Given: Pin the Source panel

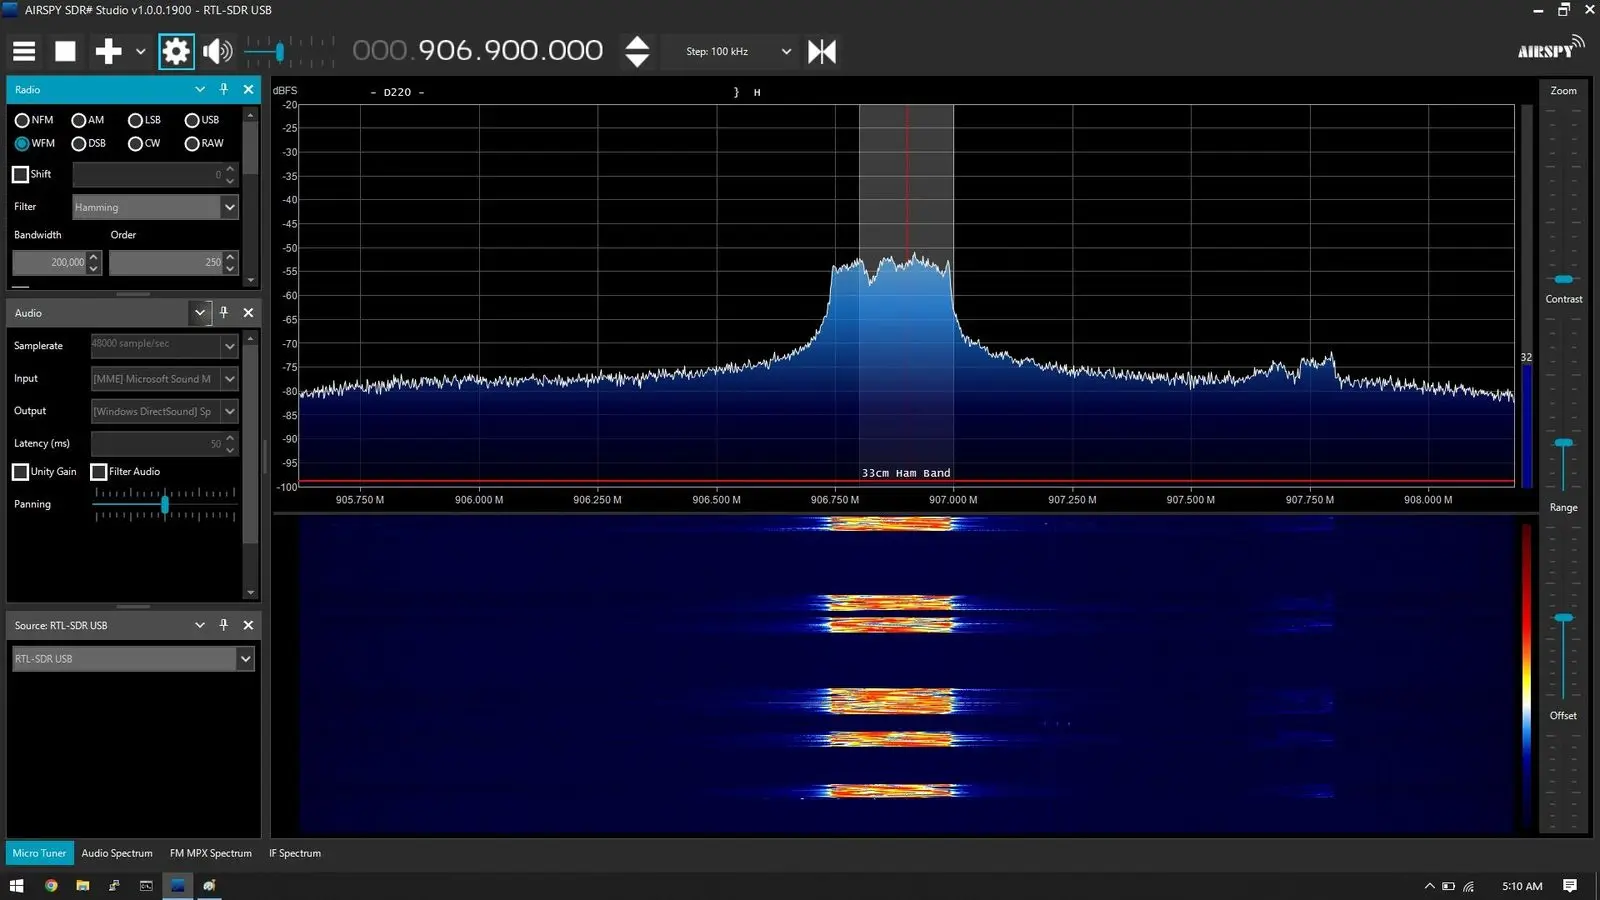Looking at the screenshot, I should point(224,625).
